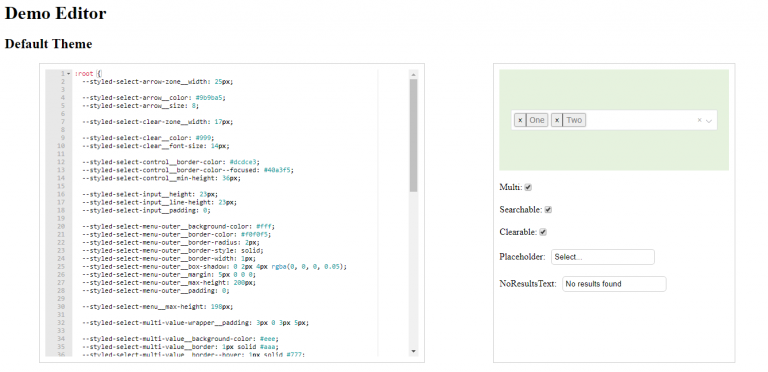Open select menu with chevron arrow
Screen dimensions: 768x372
[x=709, y=120]
